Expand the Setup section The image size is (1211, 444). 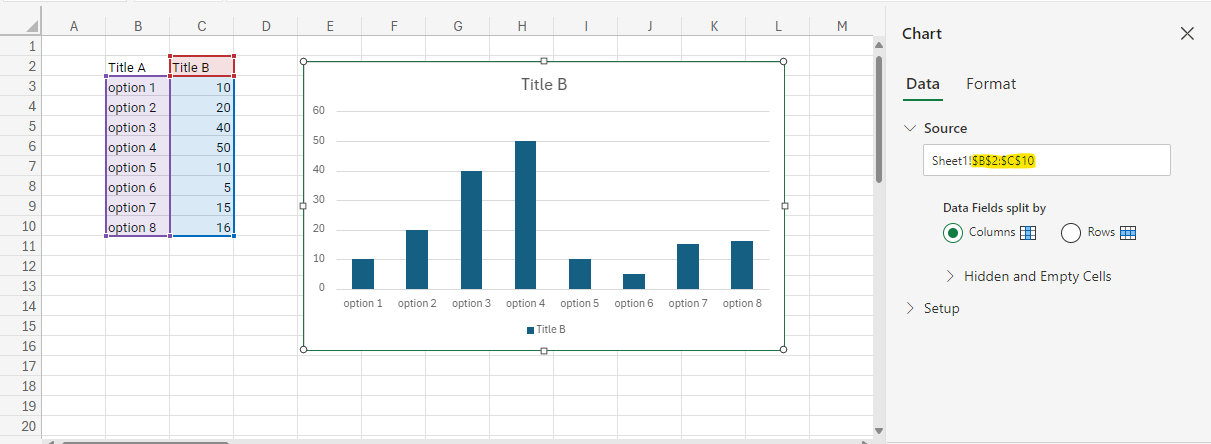[910, 308]
